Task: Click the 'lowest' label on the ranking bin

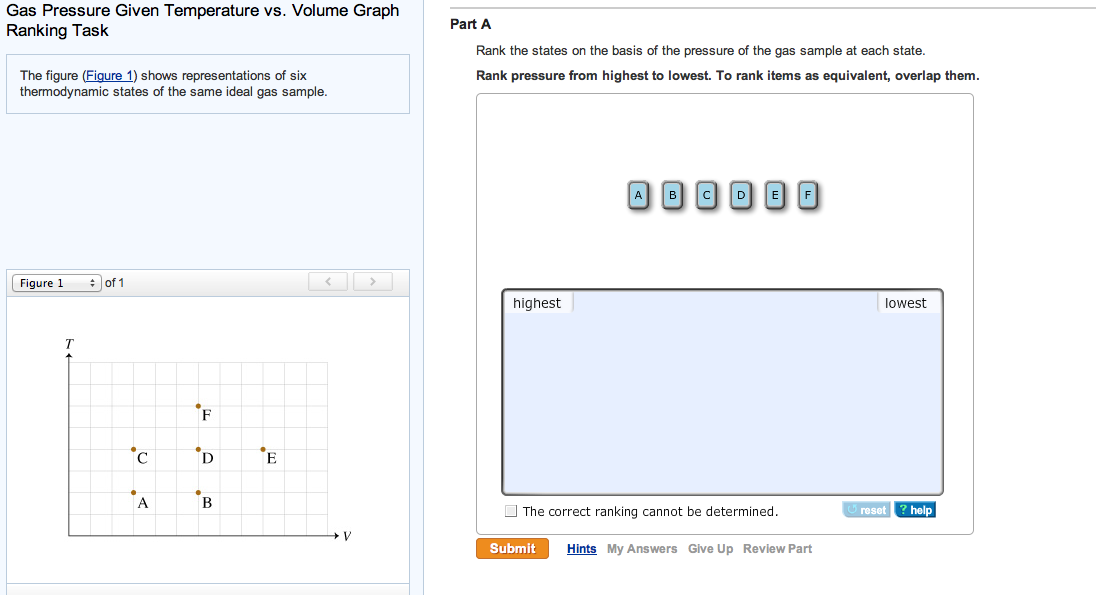Action: click(x=906, y=302)
